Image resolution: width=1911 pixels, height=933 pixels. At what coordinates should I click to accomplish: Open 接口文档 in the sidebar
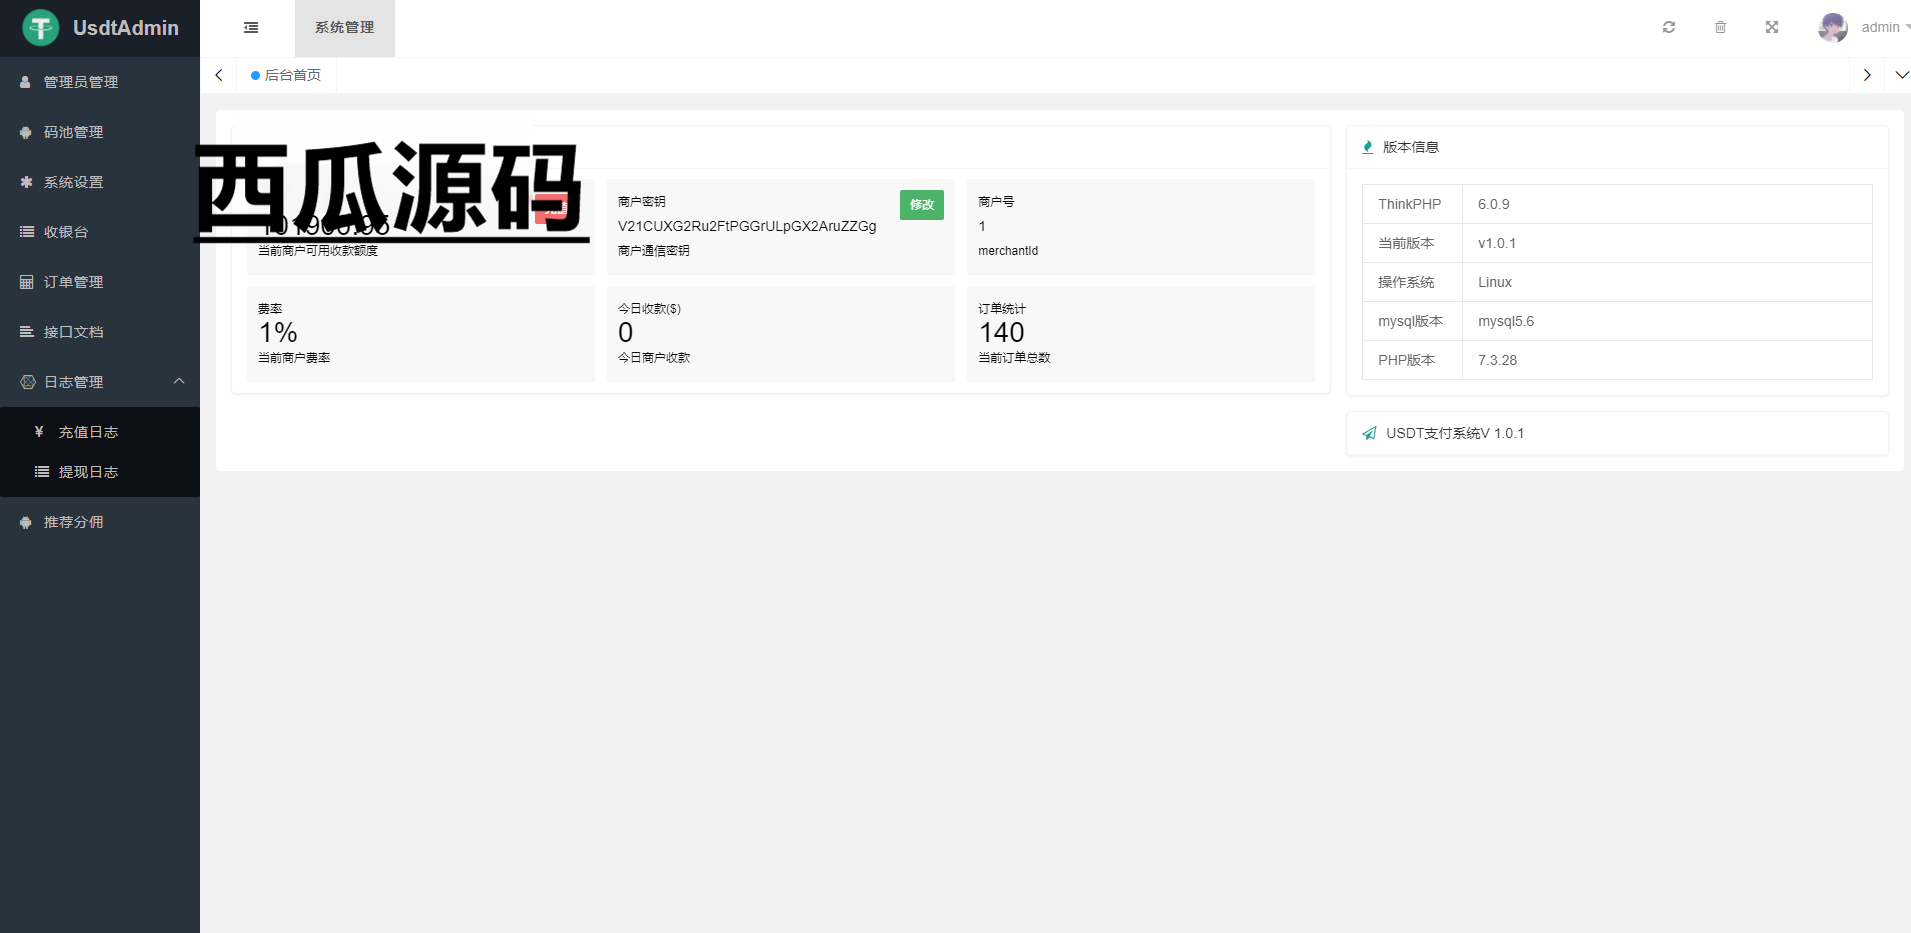coord(100,332)
